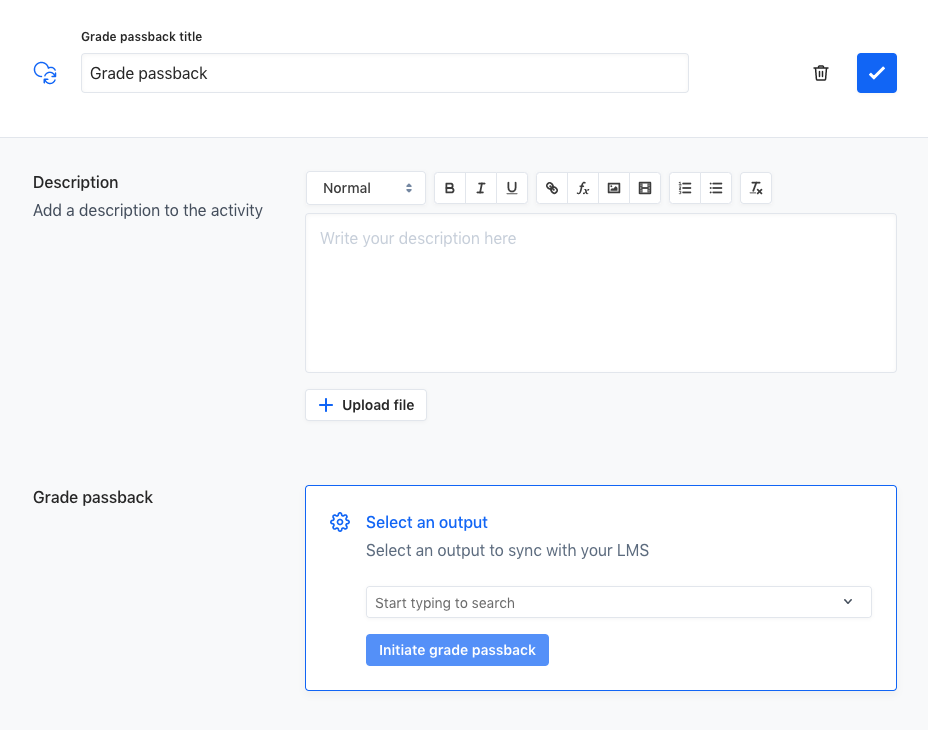Apply underline formatting

tap(511, 187)
